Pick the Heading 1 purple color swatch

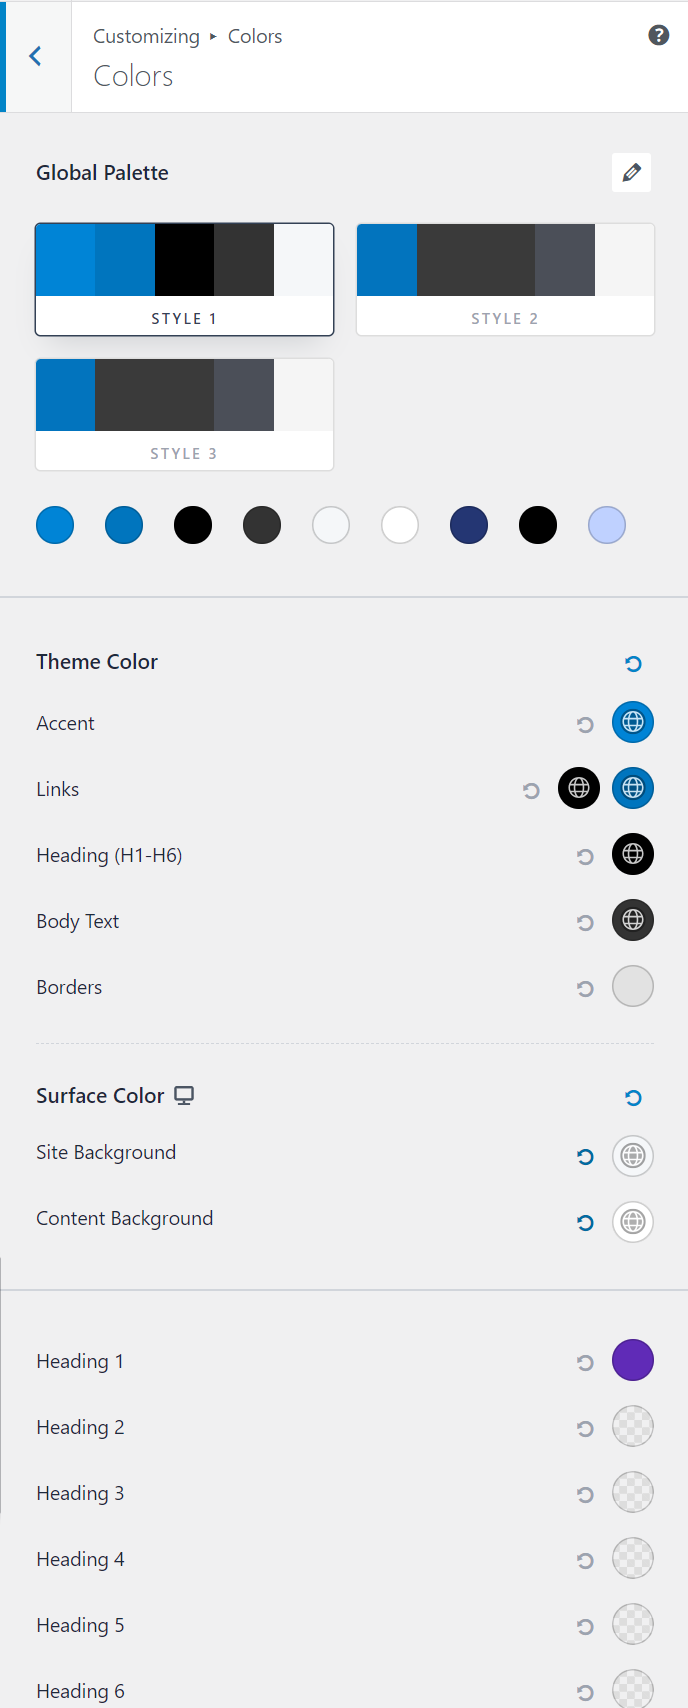(633, 1360)
